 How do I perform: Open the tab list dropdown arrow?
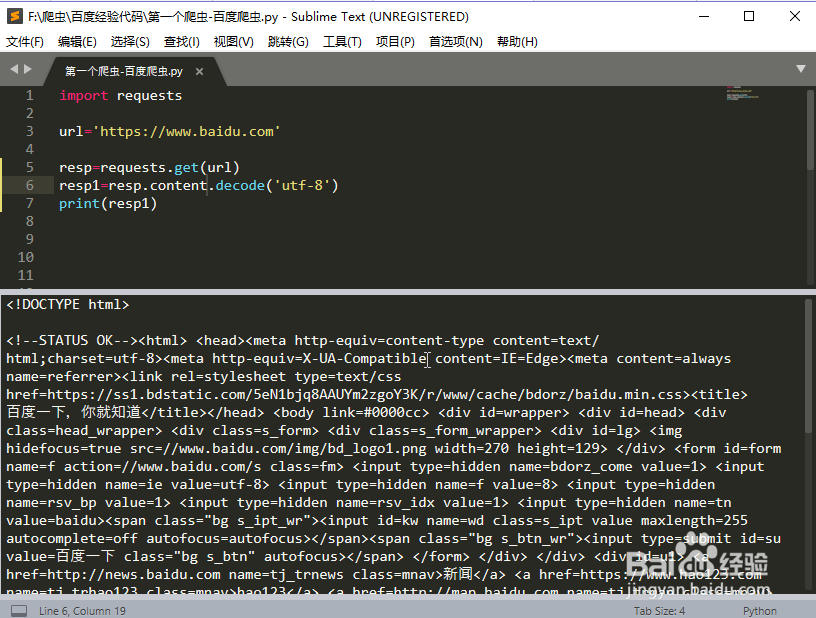click(x=801, y=69)
